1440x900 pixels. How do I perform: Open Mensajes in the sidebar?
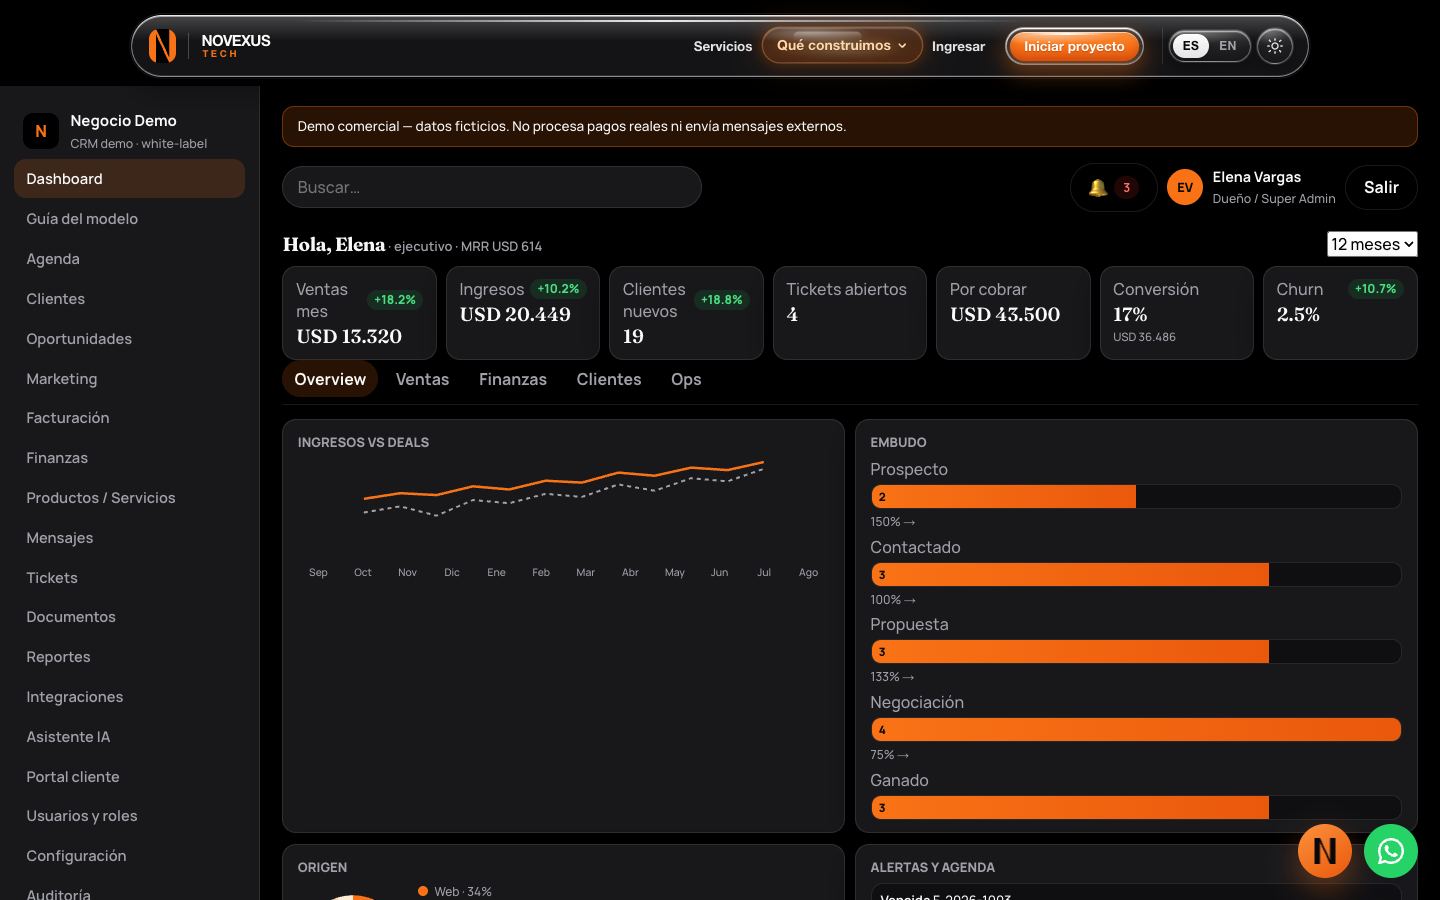click(129, 538)
